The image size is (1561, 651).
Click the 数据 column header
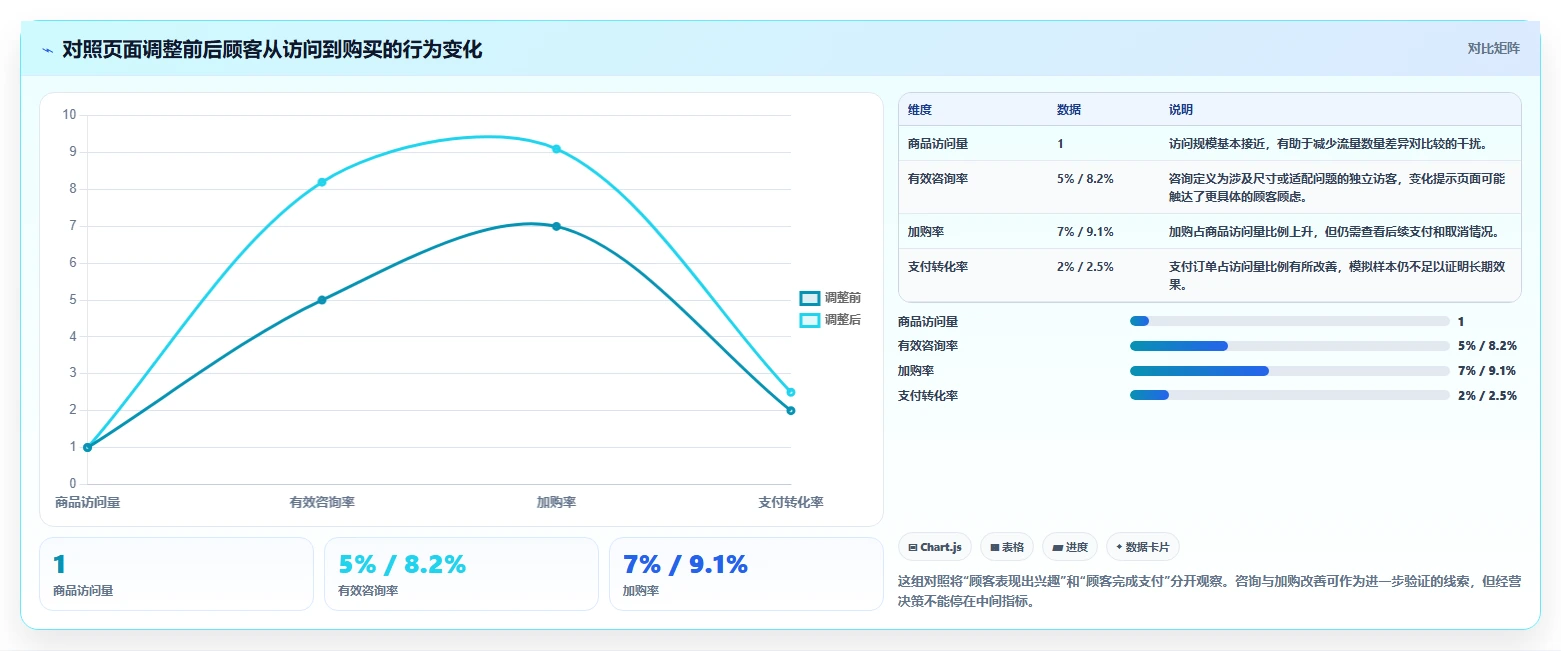(x=1069, y=110)
